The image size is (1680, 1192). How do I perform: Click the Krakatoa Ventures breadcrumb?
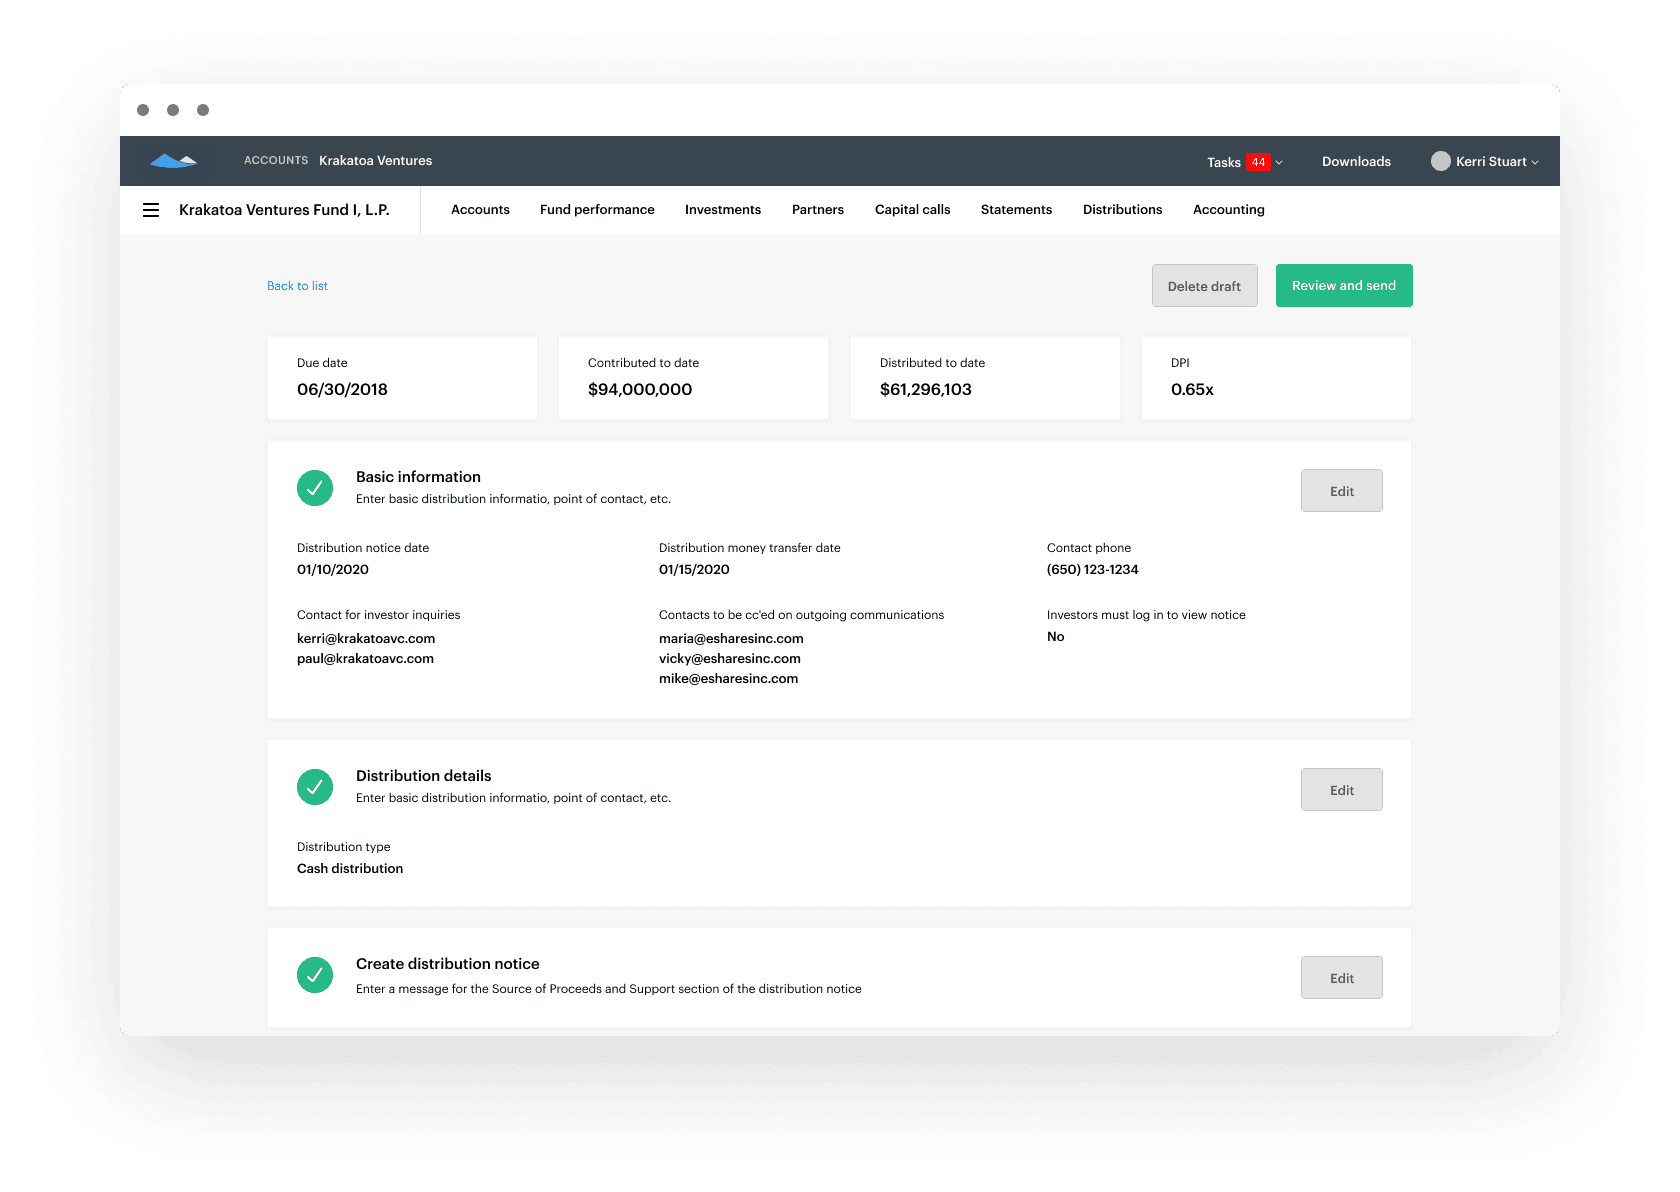(x=375, y=160)
